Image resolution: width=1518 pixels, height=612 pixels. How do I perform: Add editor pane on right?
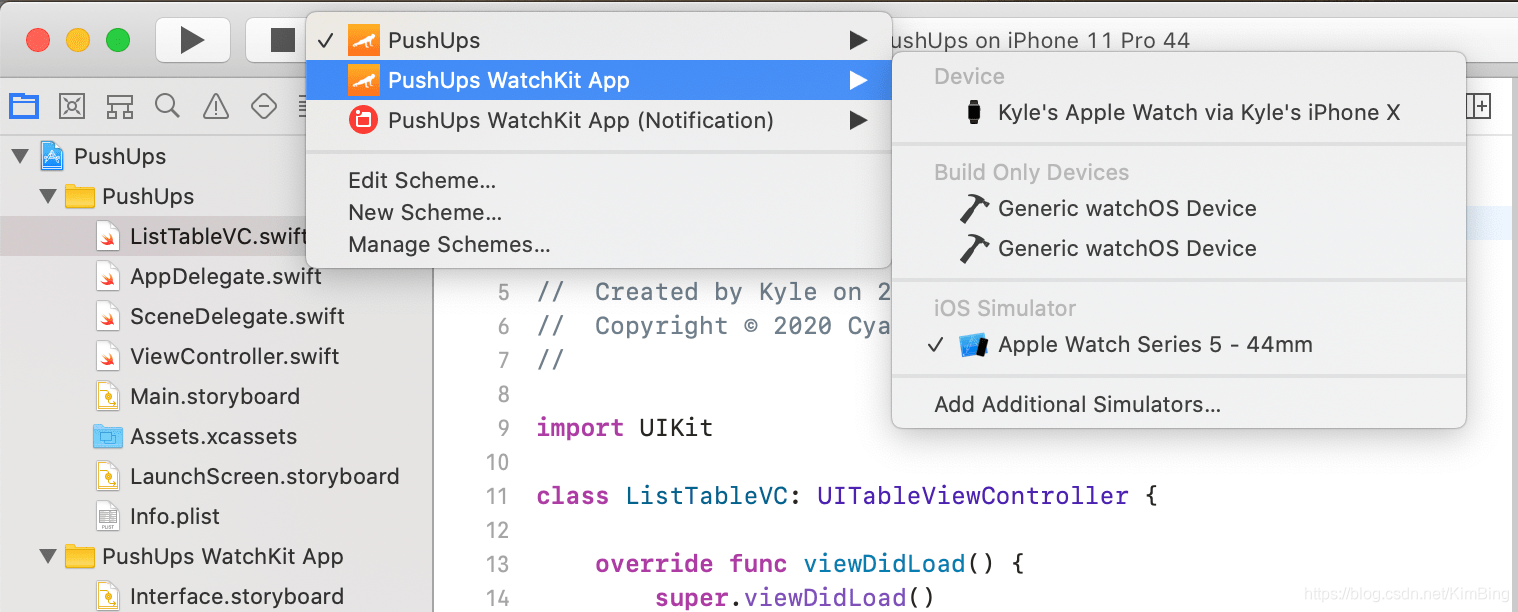point(1478,106)
